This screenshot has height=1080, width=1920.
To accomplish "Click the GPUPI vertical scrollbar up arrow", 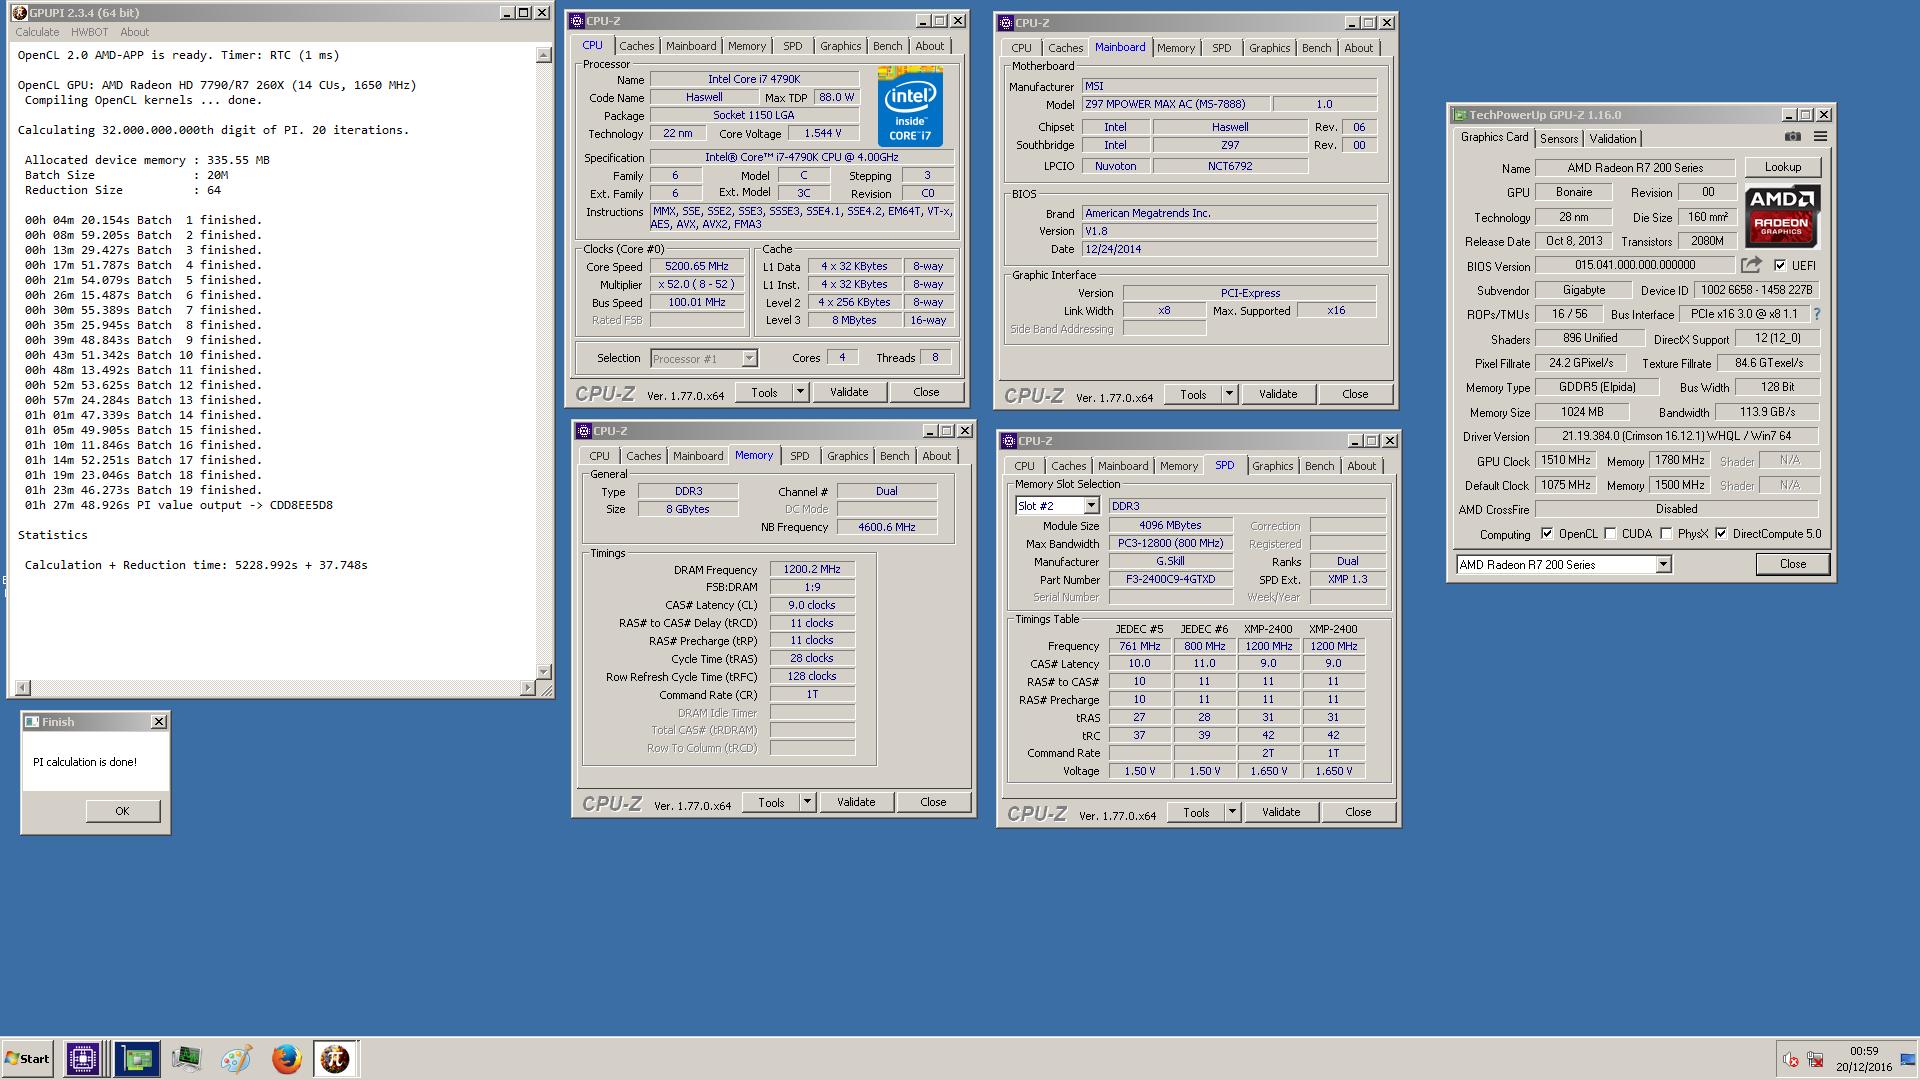I will coord(544,55).
